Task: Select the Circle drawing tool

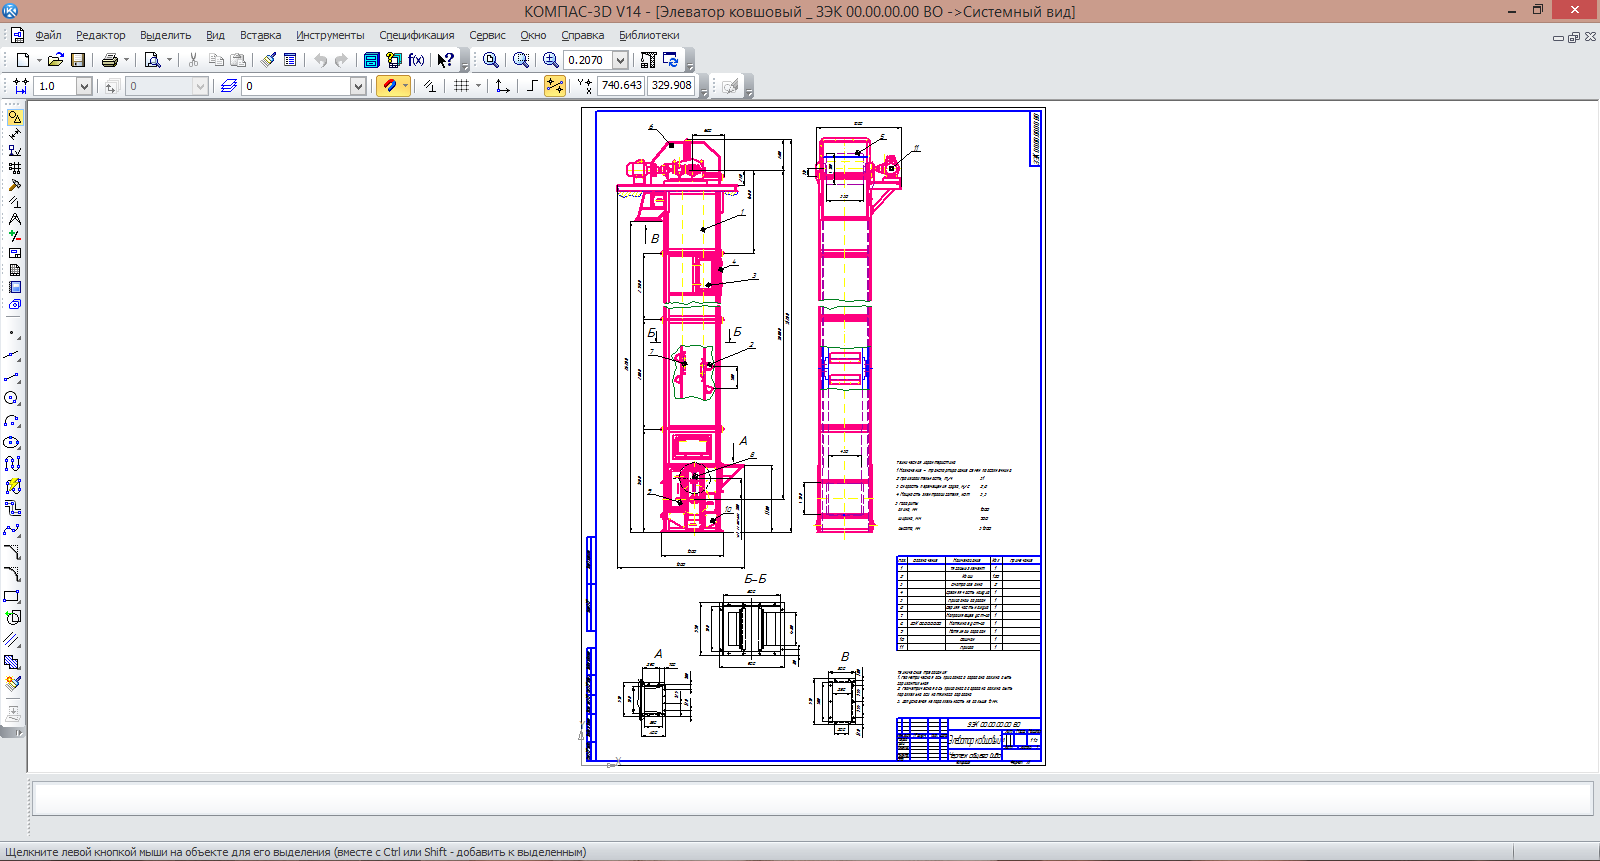Action: [x=12, y=398]
